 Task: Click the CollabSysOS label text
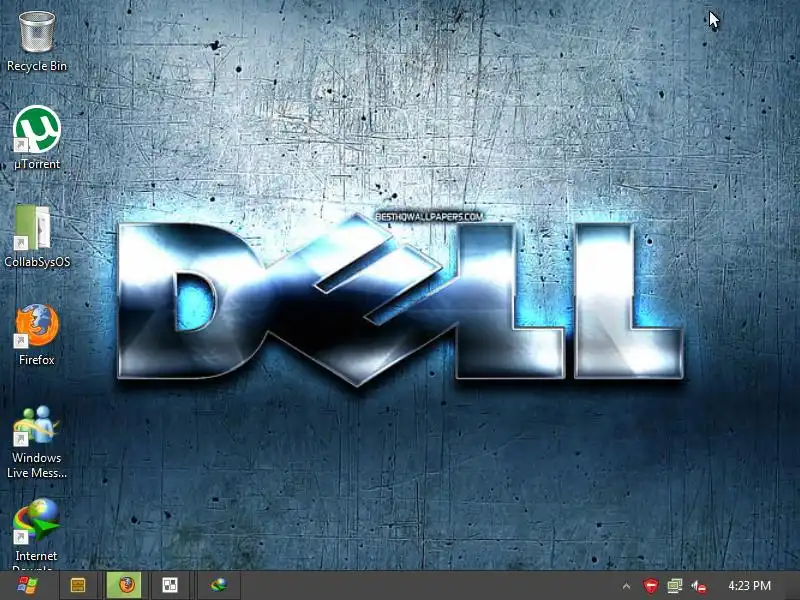(37, 262)
